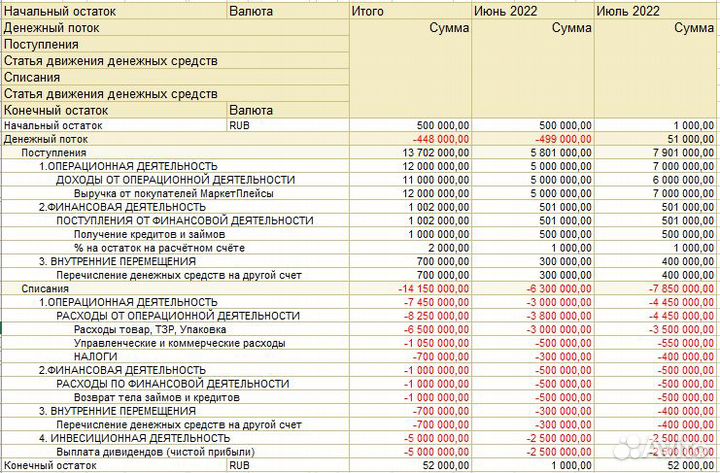Select 'ПОСТУПЛЕНИЯ ОТ ФИНАНСОВОЙ ДЕЯТЕЛЬНОСТИ' row

[360, 220]
